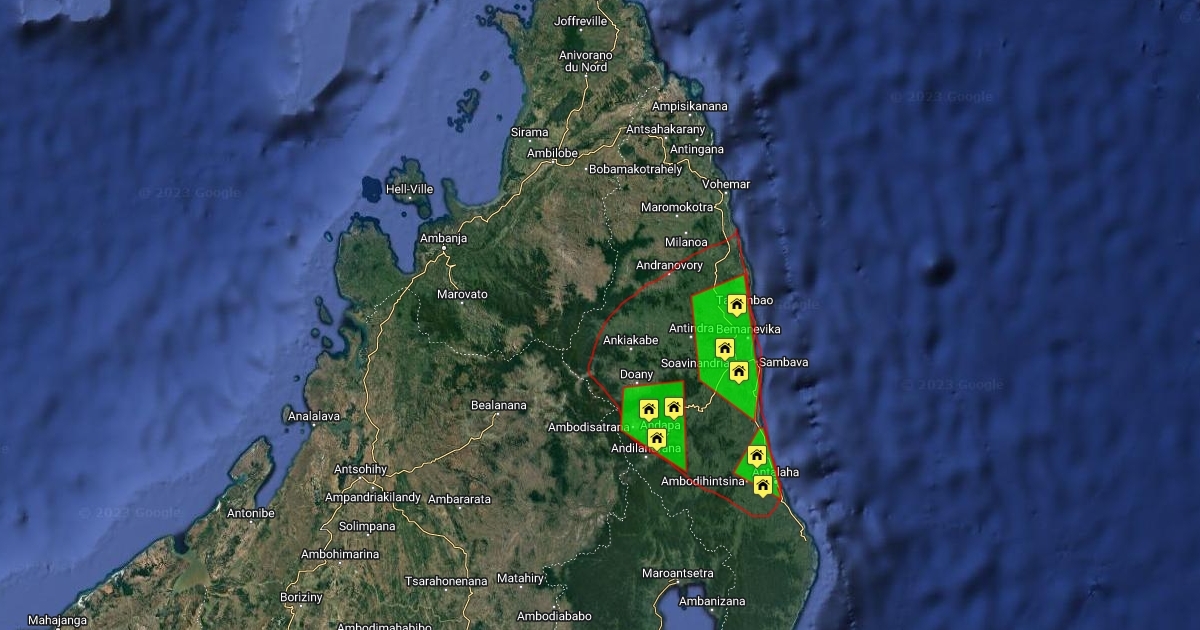This screenshot has width=1200, height=630.
Task: Click the house marker directly above the Andapa label
Action: click(x=648, y=409)
